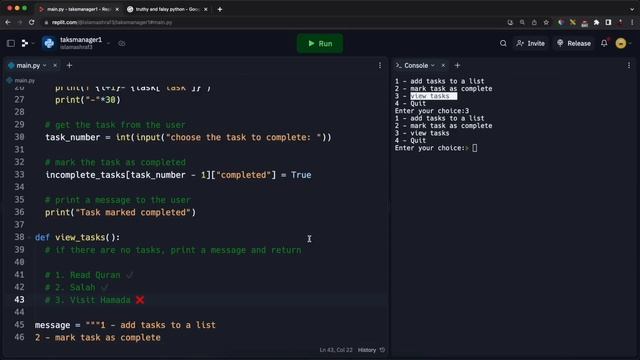640x360 pixels.
Task: Click the Ln 43, Col 22 status indicator
Action: (x=336, y=350)
